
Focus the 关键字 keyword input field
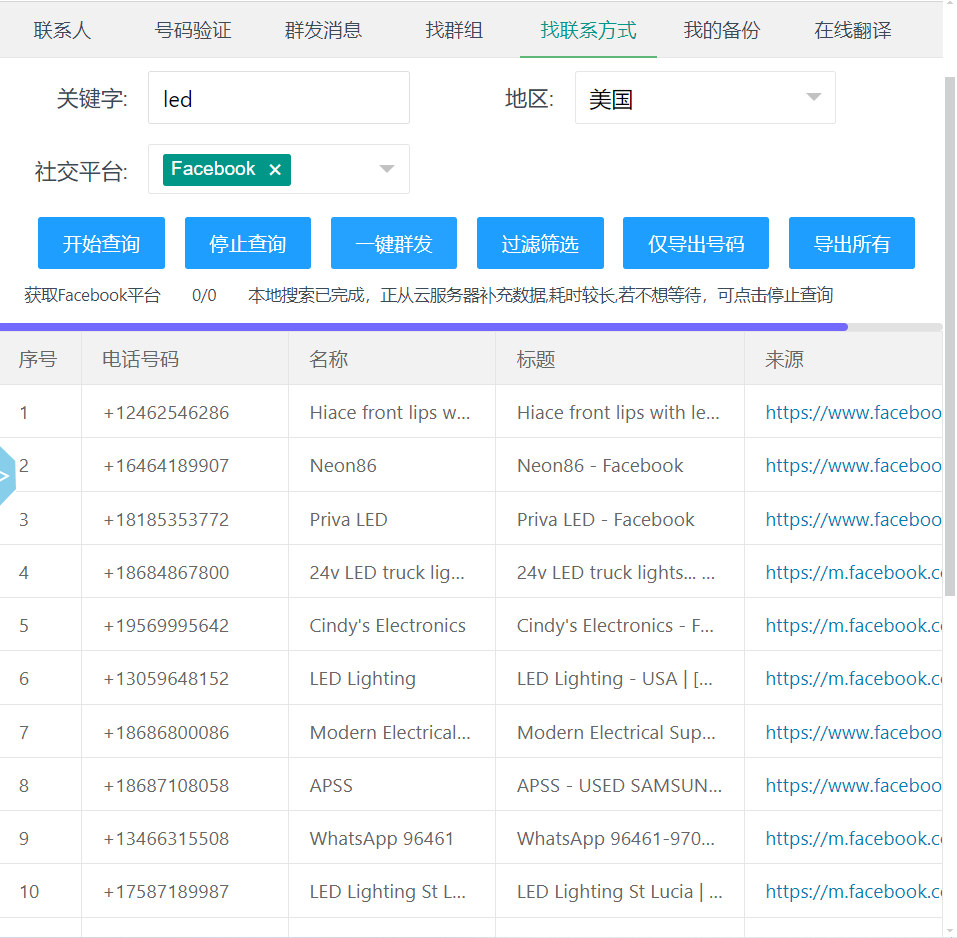point(278,98)
